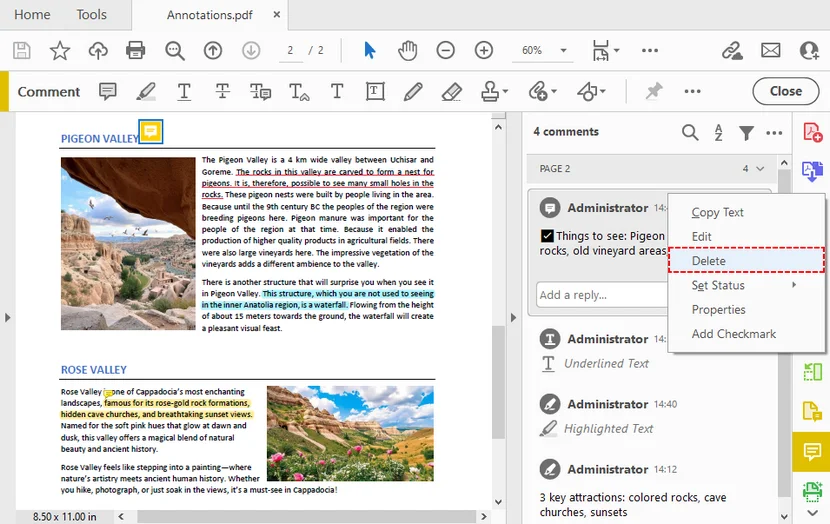This screenshot has height=524, width=830.
Task: Print the document via printer icon
Action: [x=136, y=51]
